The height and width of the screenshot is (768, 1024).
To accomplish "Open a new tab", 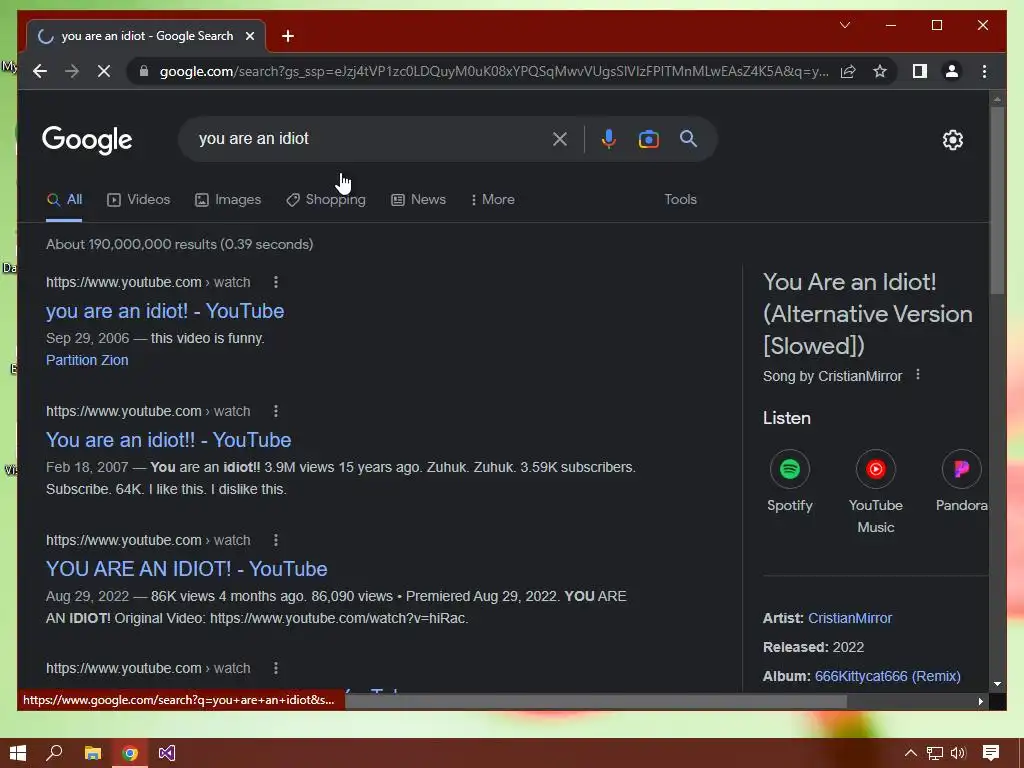I will coord(288,36).
